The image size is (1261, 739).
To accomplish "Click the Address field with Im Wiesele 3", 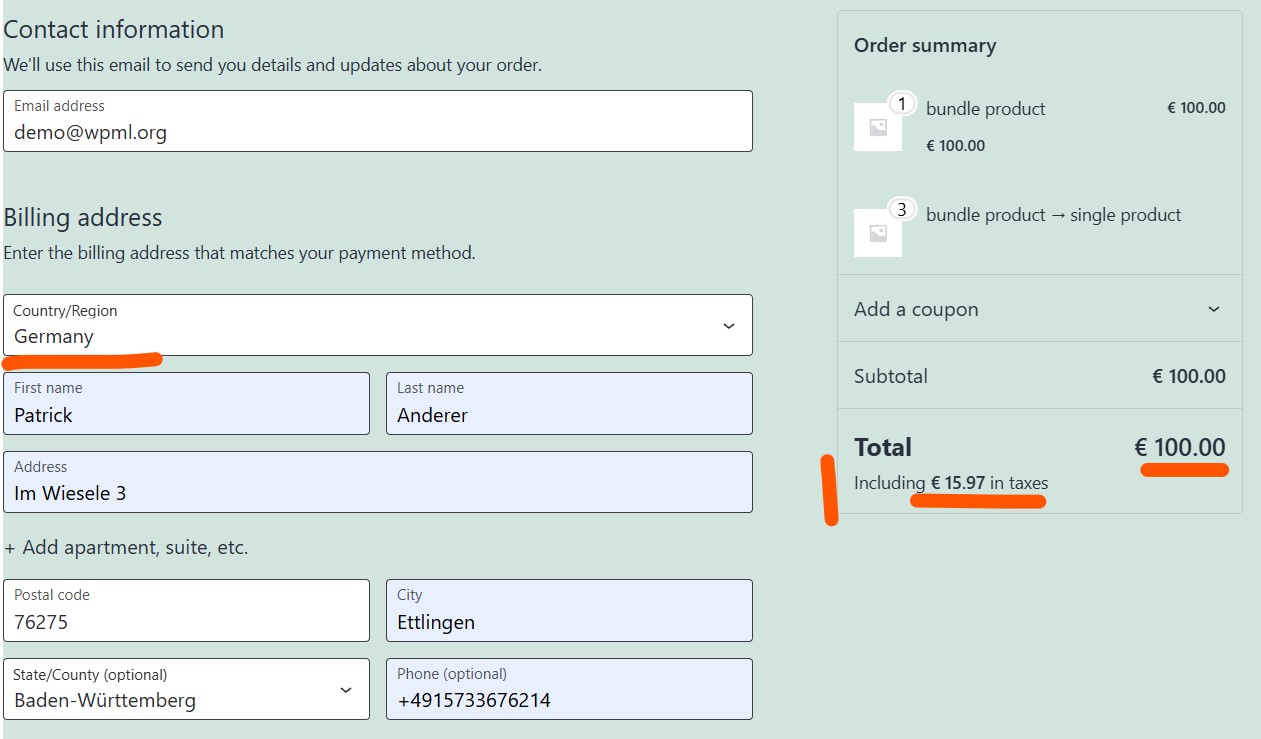I will click(377, 482).
